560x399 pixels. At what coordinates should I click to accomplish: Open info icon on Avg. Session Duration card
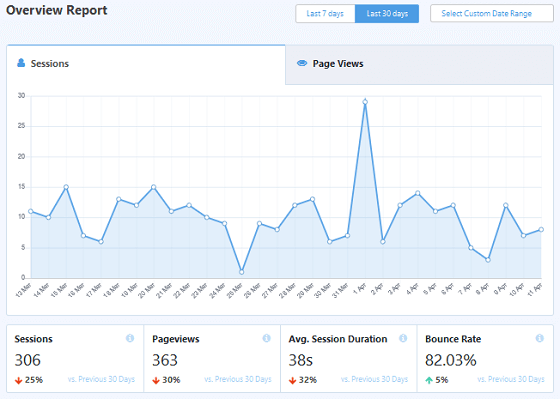coord(403,338)
